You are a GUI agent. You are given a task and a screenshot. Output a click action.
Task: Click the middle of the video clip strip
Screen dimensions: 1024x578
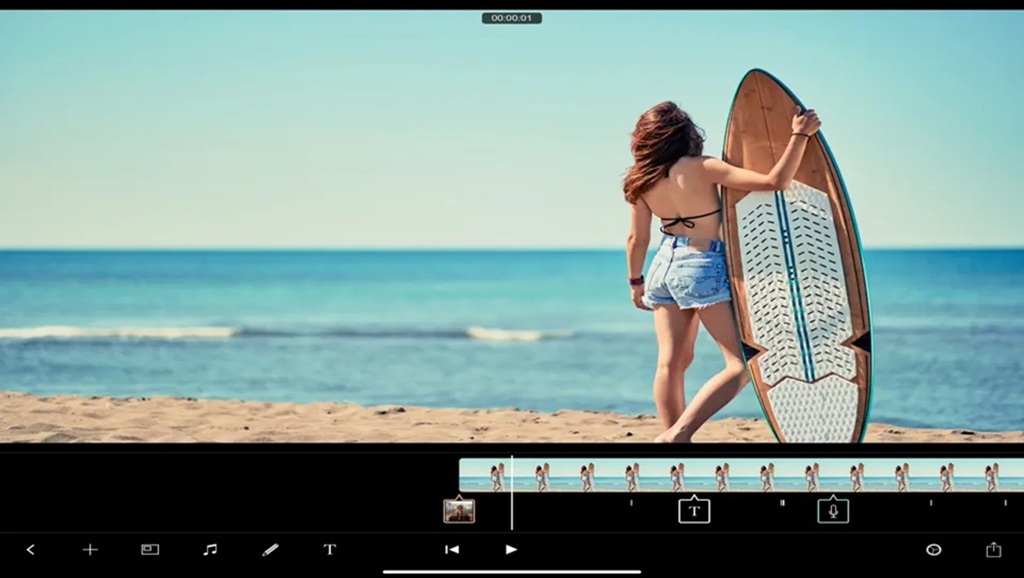click(740, 475)
